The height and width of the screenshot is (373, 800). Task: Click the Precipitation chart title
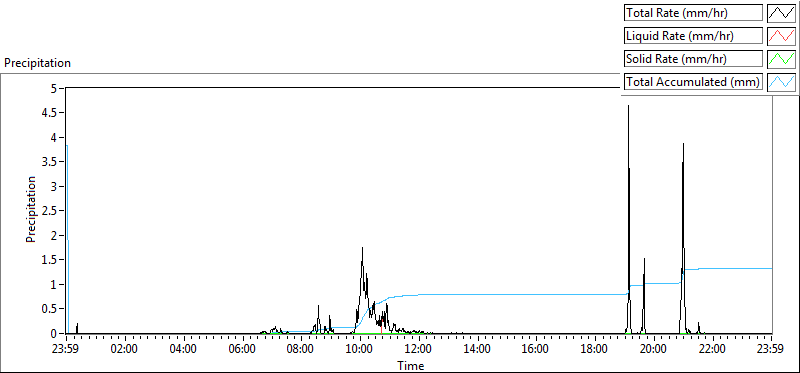click(37, 63)
